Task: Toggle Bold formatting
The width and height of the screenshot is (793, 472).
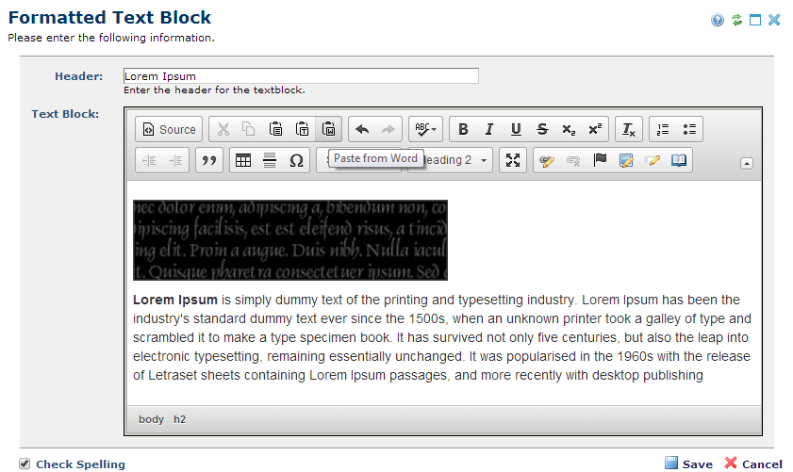Action: 463,129
